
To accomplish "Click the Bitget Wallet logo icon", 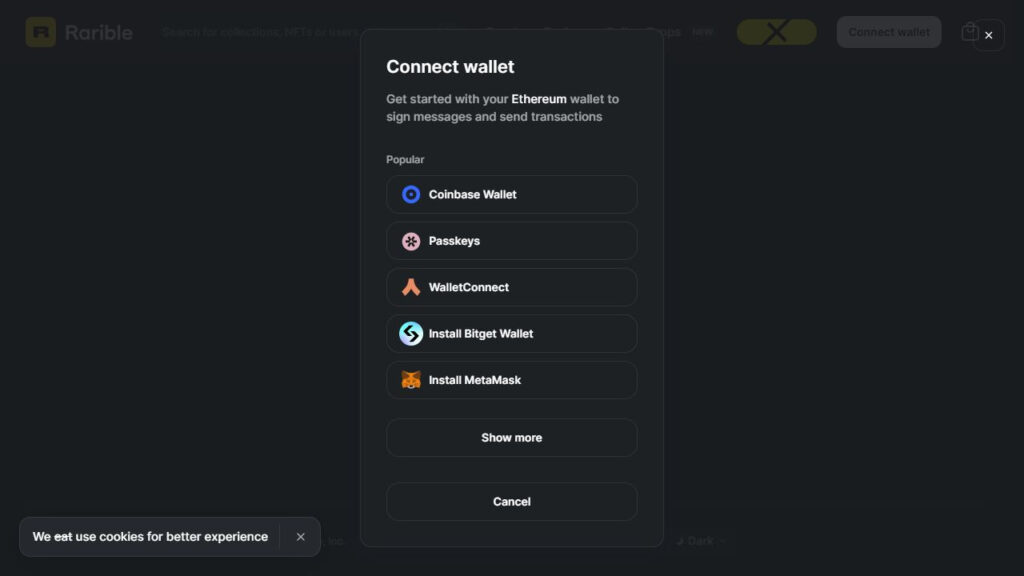I will click(x=411, y=334).
